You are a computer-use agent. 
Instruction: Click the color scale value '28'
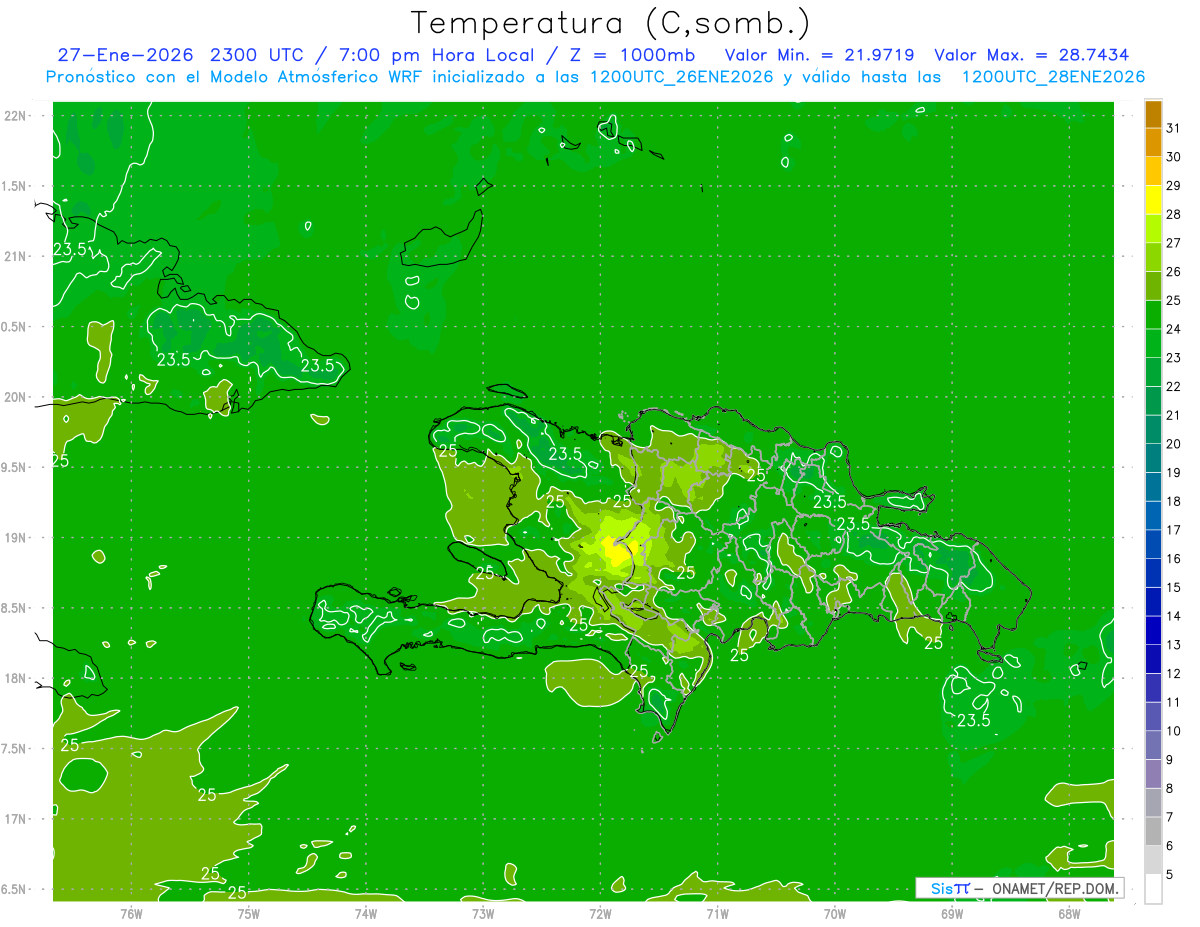click(x=1174, y=214)
